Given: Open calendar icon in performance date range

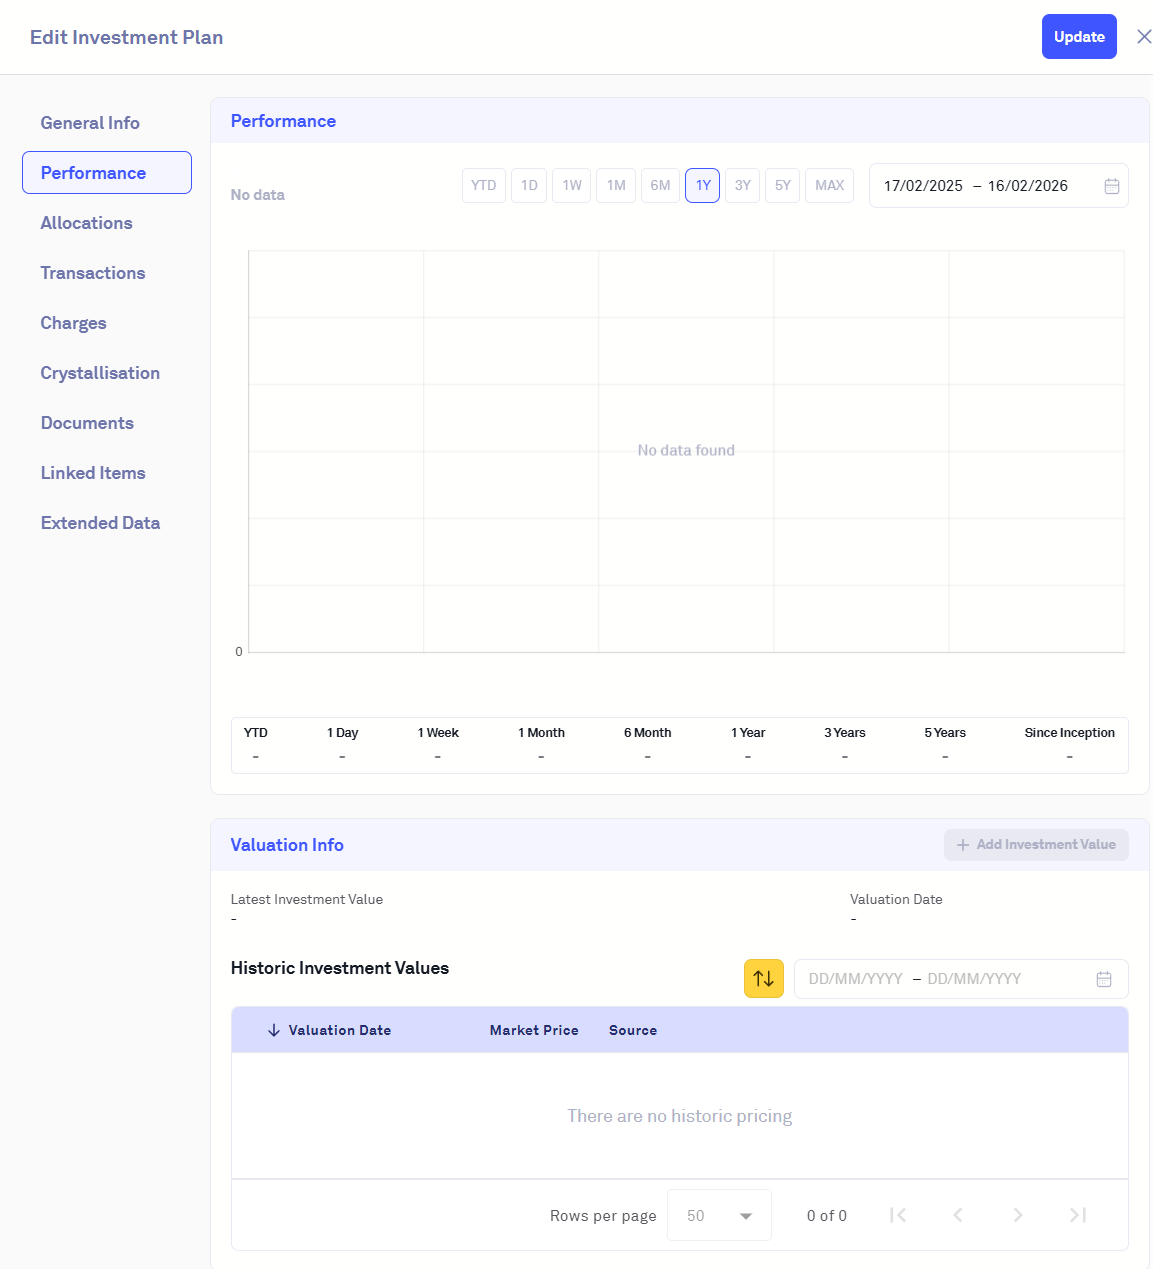Looking at the screenshot, I should [1111, 186].
